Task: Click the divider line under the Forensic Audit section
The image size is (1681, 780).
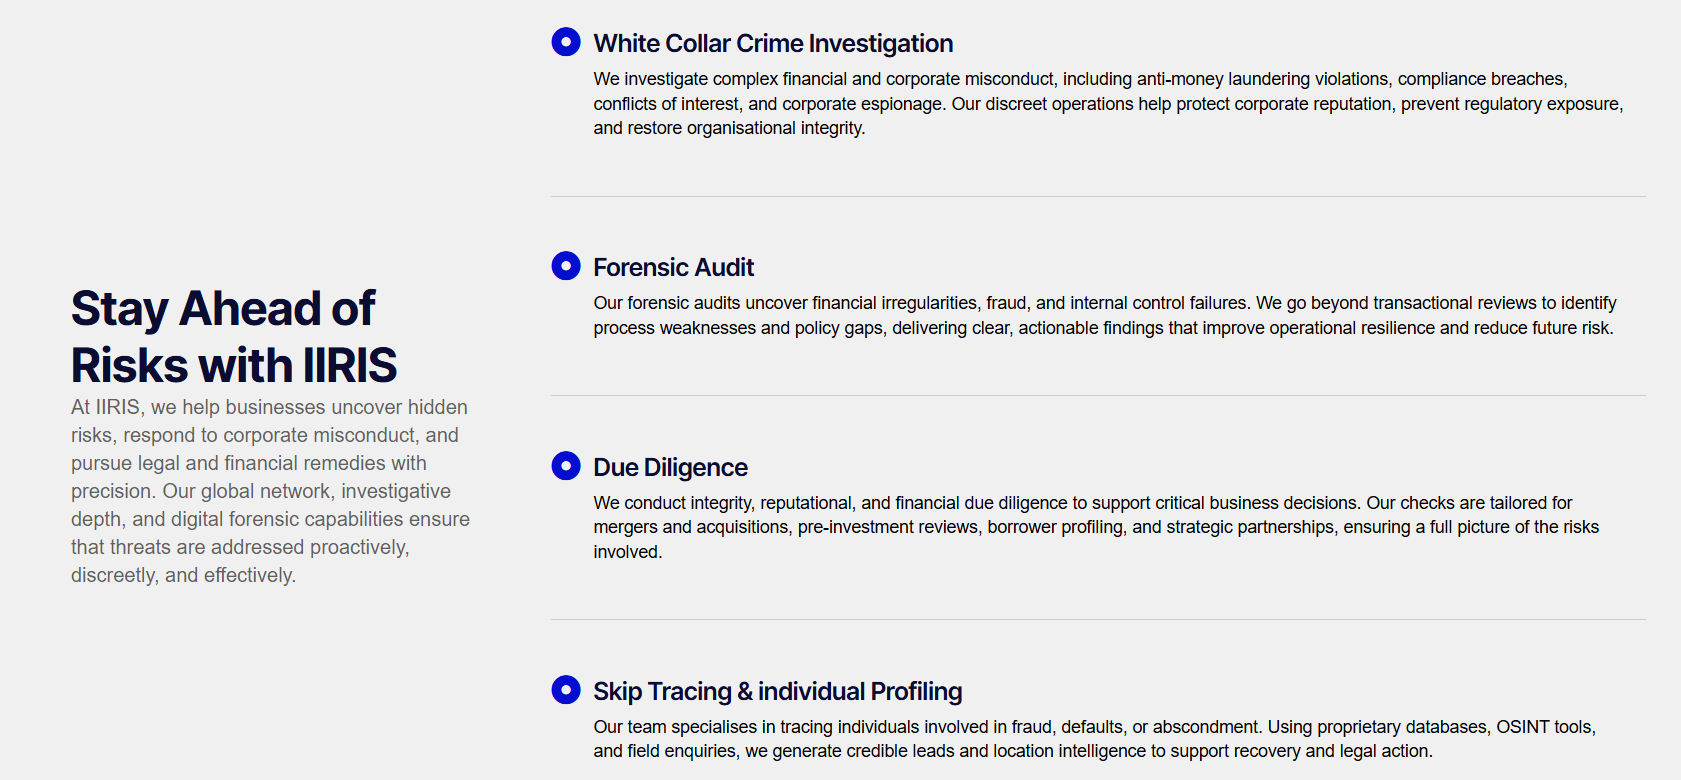Action: click(x=1097, y=396)
